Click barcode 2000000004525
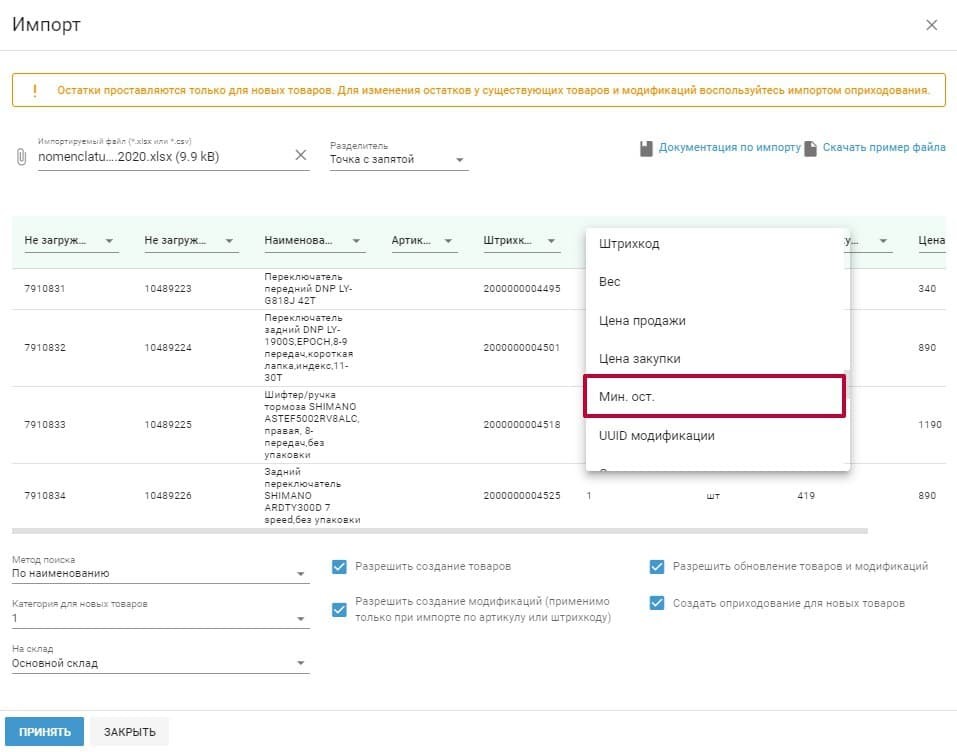The width and height of the screenshot is (957, 752). click(522, 496)
